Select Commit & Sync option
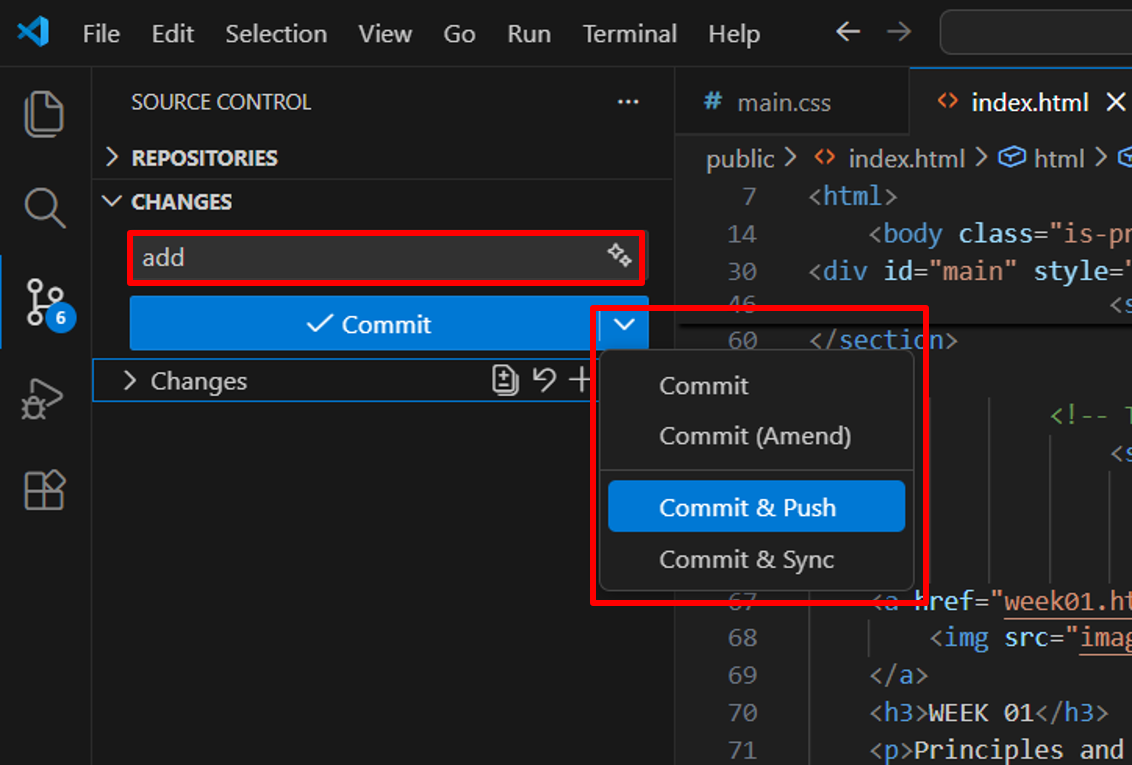1132x765 pixels. [x=746, y=560]
